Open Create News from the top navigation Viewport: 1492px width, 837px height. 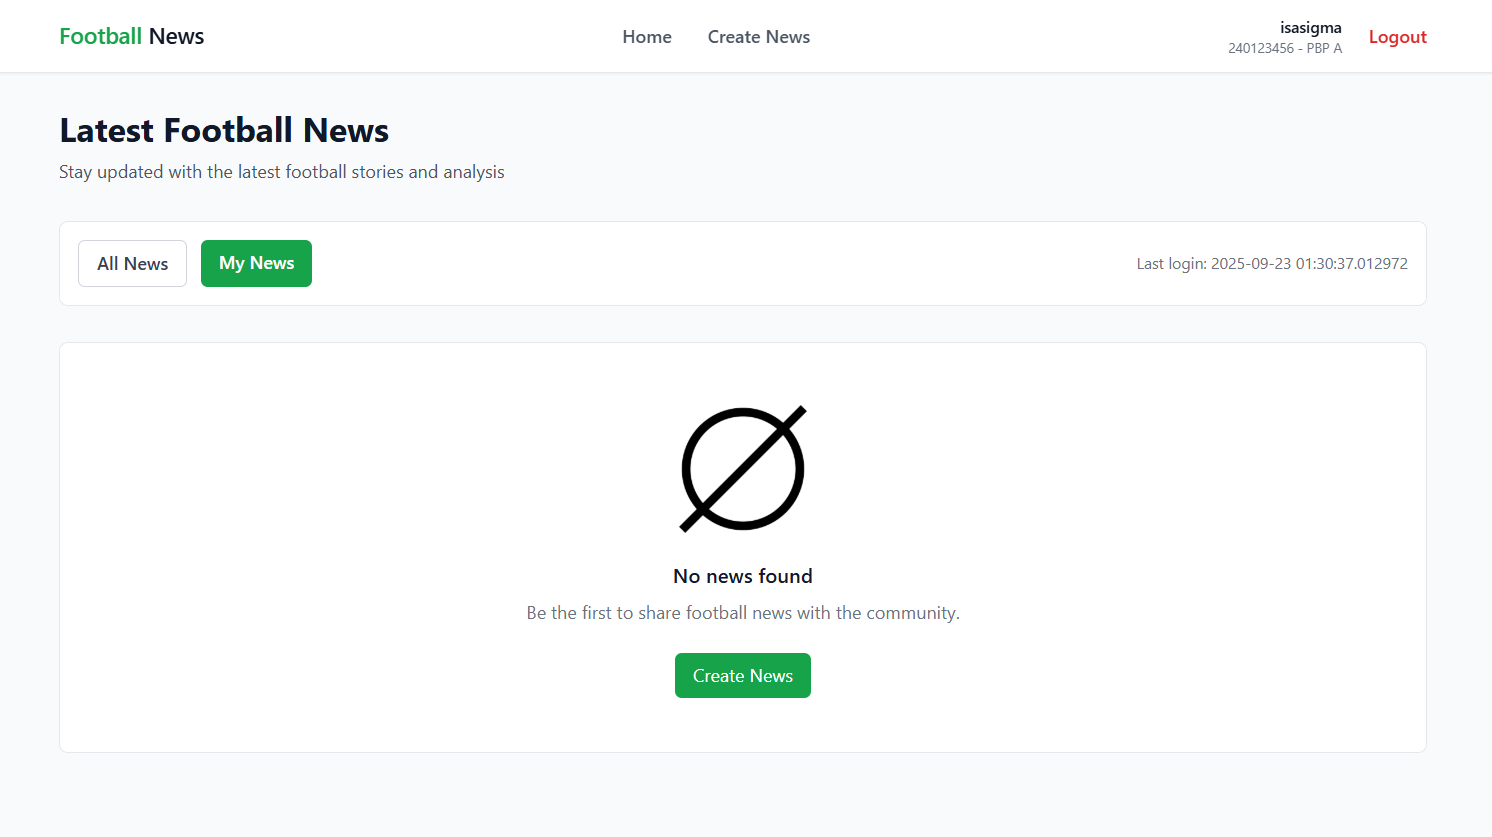tap(758, 37)
